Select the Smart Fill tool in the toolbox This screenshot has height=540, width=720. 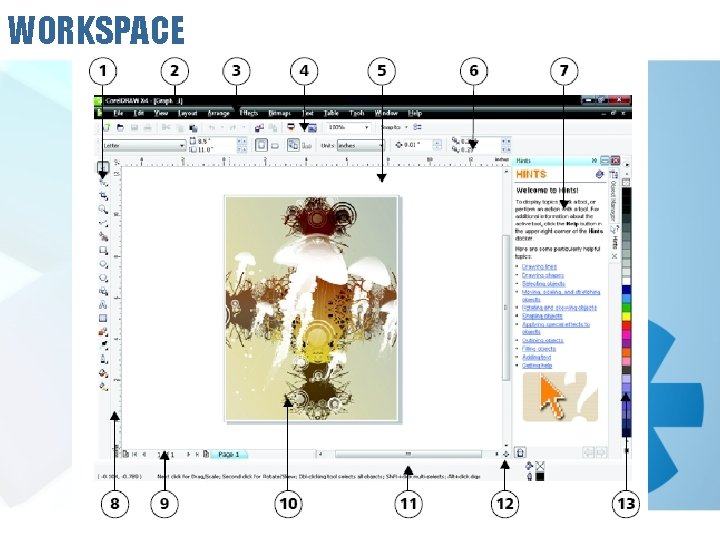click(x=104, y=237)
